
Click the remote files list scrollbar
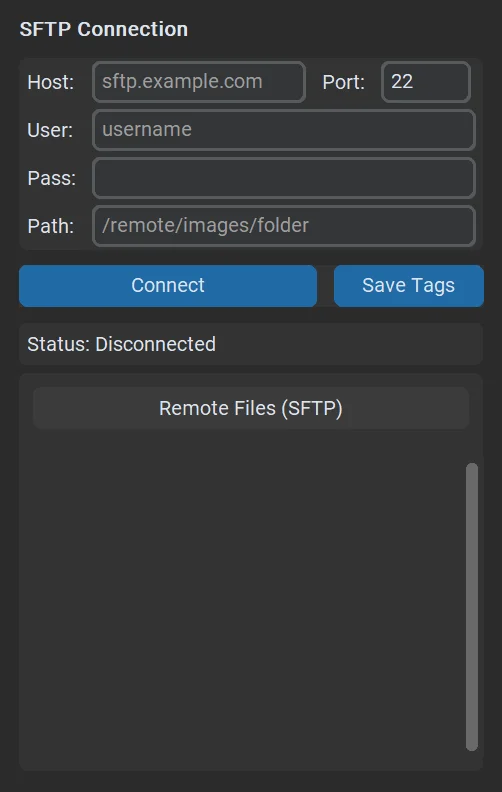[x=472, y=607]
